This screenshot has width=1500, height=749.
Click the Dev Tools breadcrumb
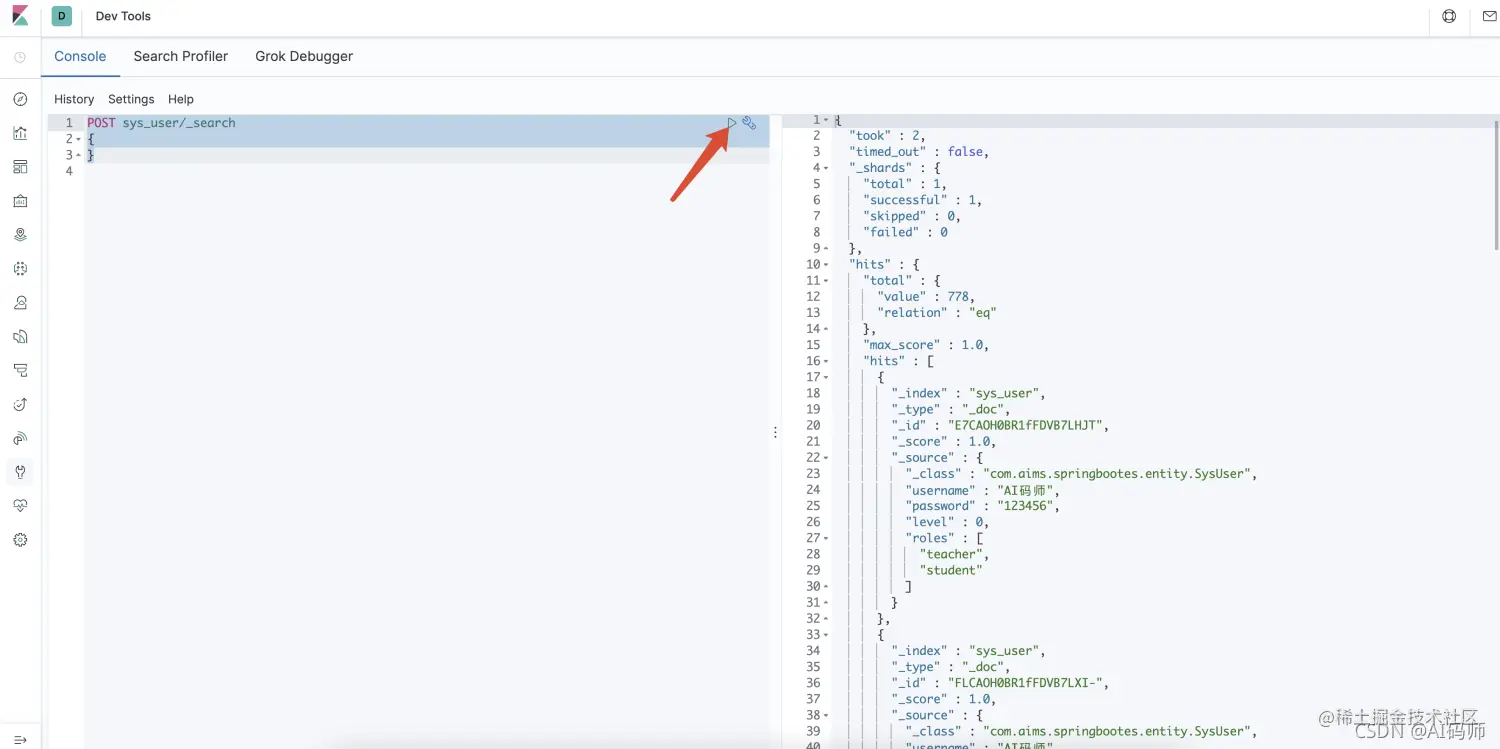(x=123, y=16)
